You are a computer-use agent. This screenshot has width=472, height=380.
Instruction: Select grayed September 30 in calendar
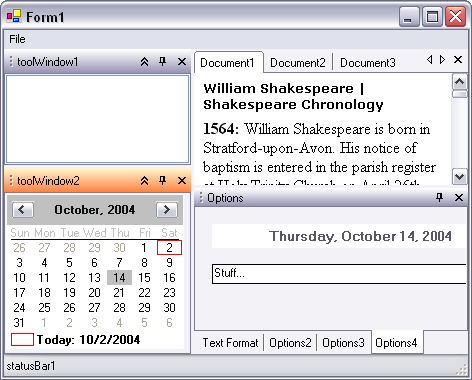(x=119, y=248)
